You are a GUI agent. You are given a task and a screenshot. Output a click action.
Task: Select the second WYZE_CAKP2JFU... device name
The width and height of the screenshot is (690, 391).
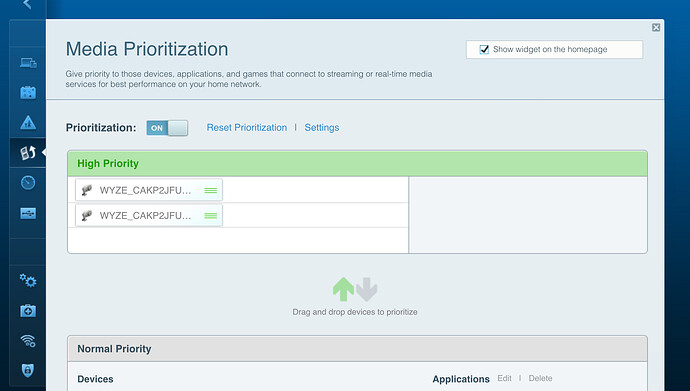click(145, 216)
